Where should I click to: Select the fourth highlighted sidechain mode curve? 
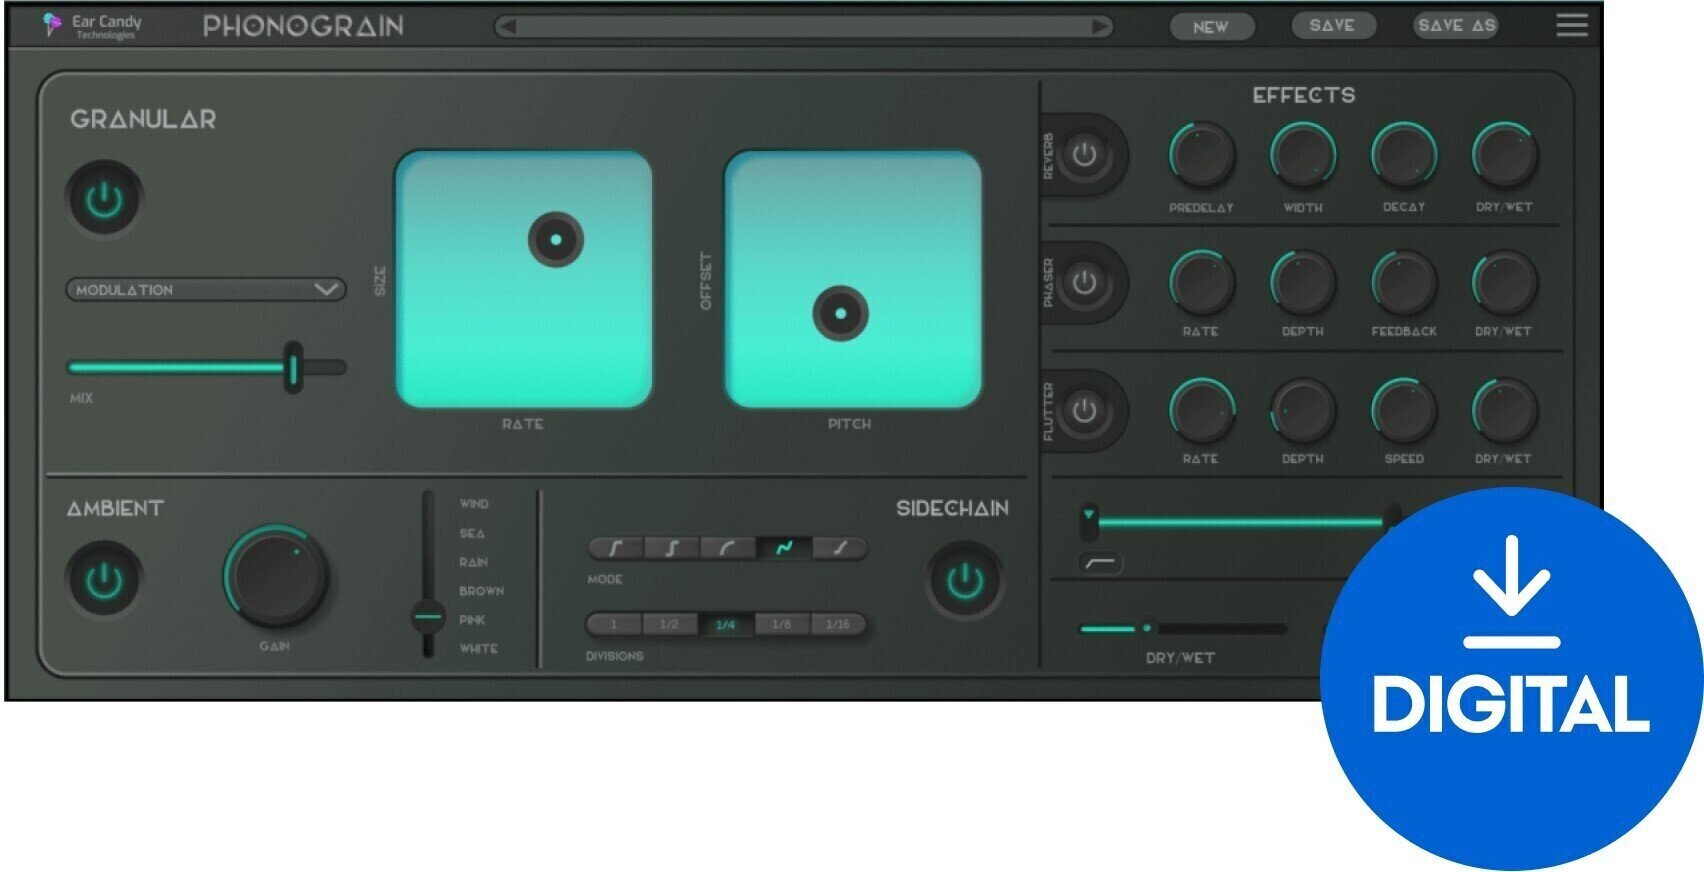point(784,548)
